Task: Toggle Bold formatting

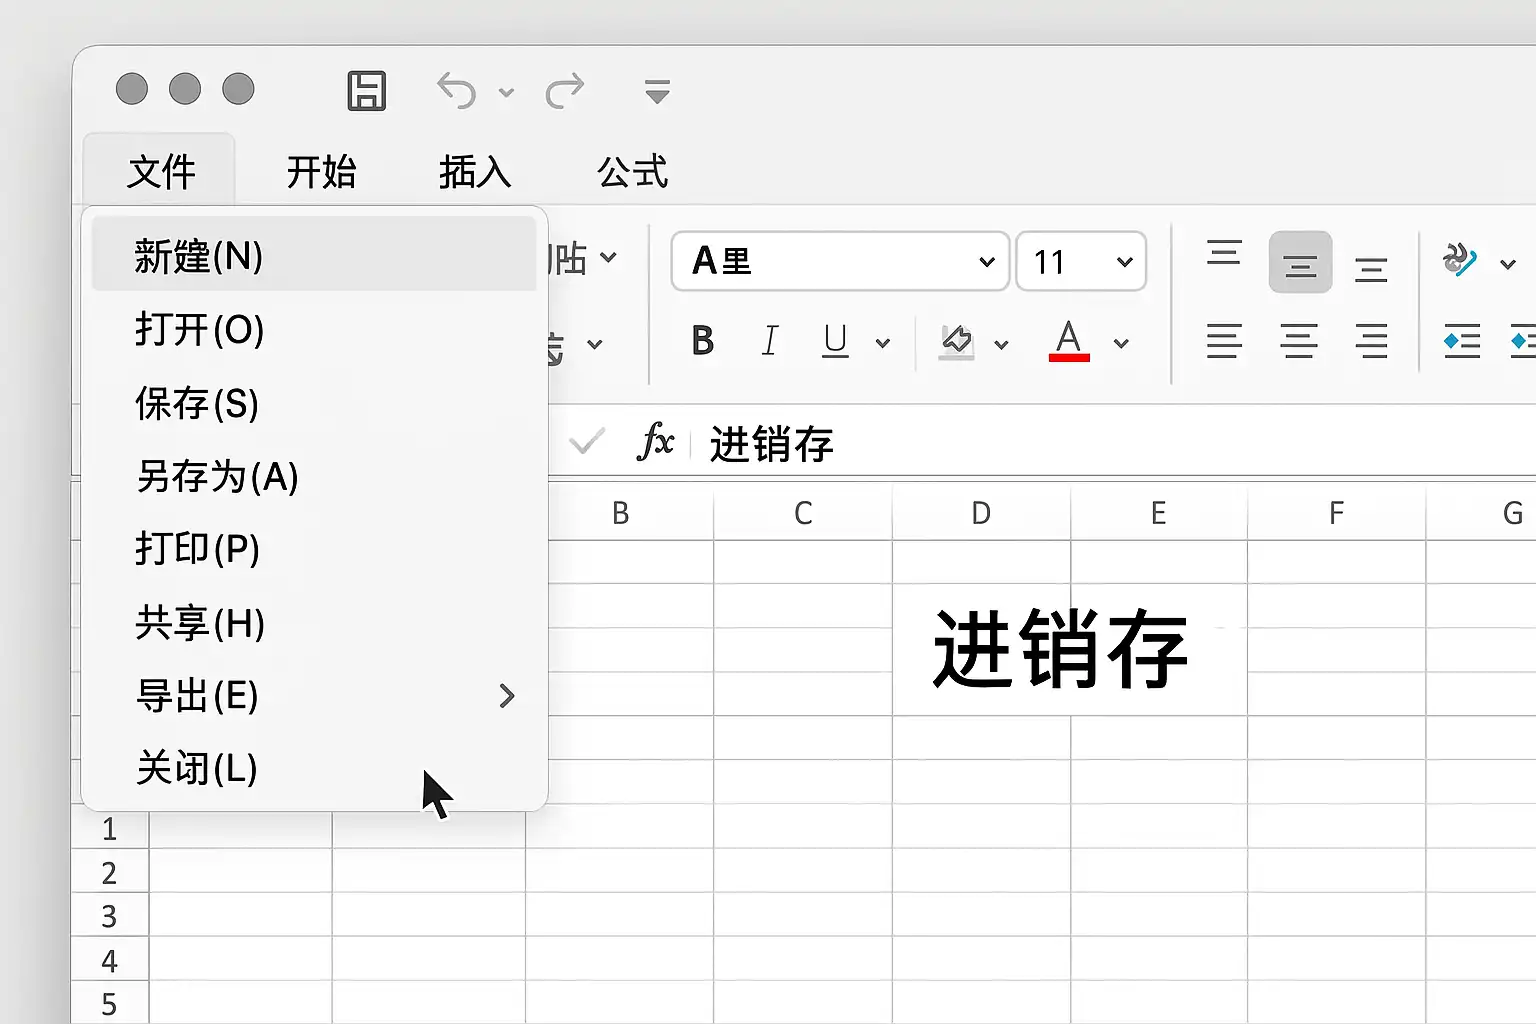Action: coord(703,342)
